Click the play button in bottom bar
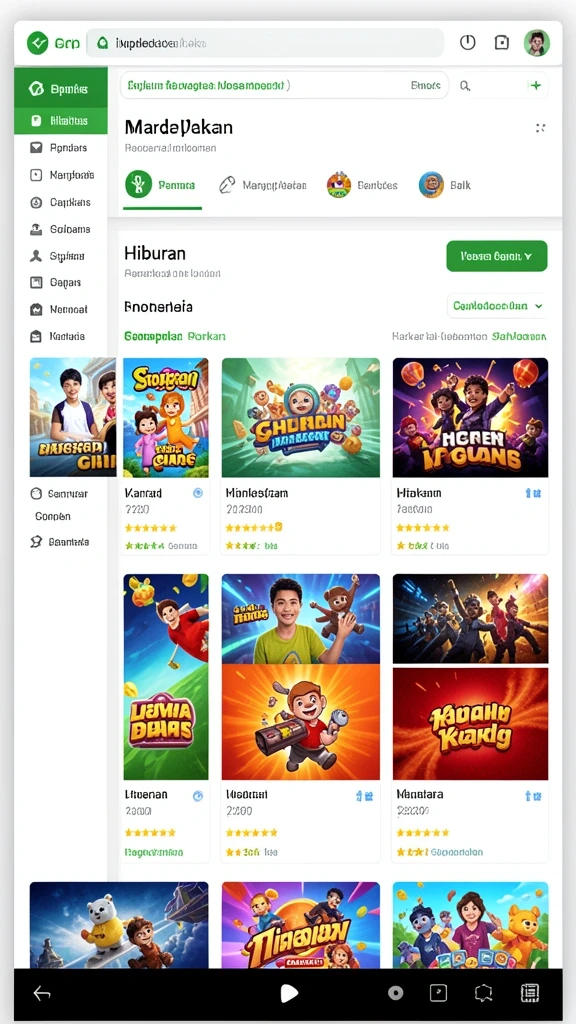 pyautogui.click(x=288, y=993)
